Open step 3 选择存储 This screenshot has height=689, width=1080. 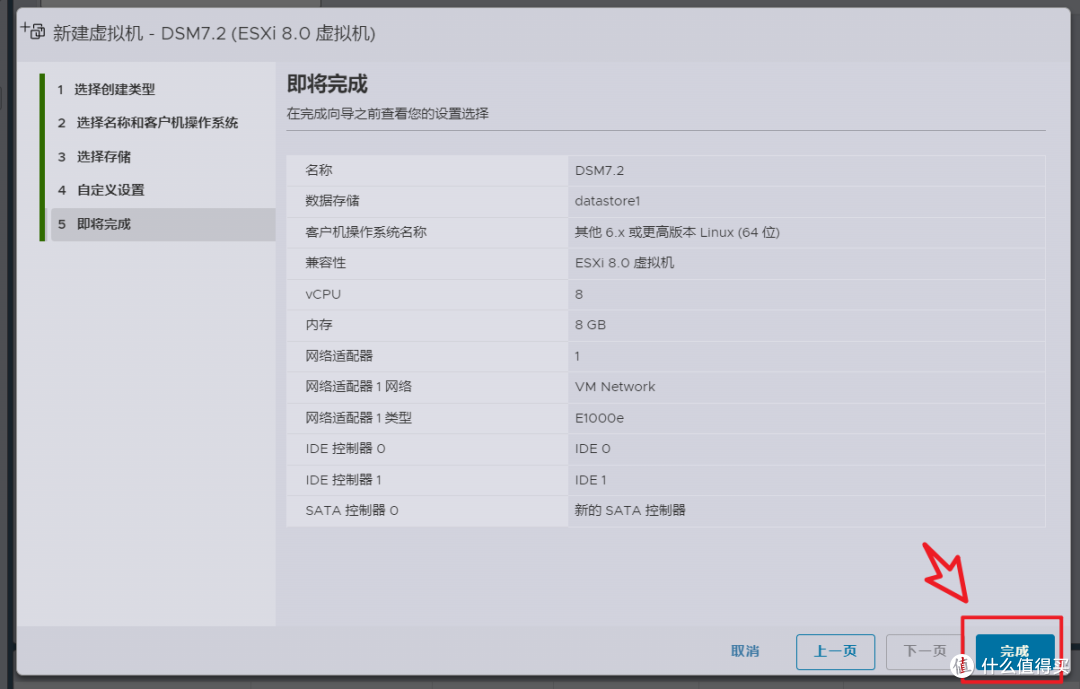[x=94, y=156]
